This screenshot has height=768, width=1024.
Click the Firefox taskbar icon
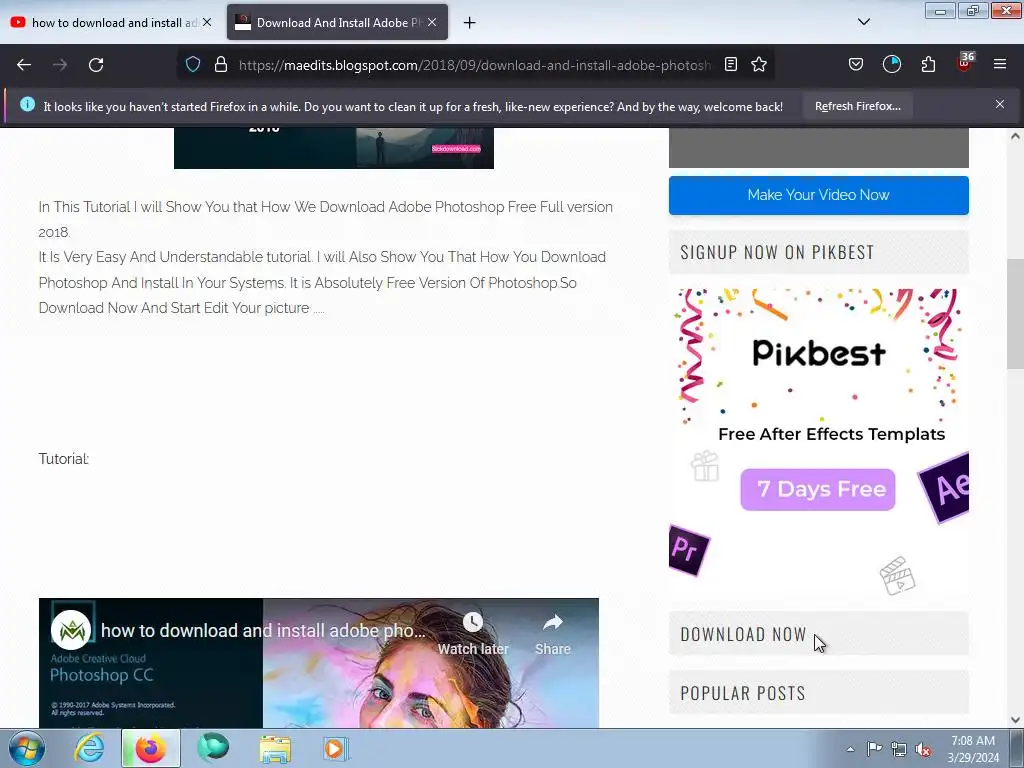151,748
